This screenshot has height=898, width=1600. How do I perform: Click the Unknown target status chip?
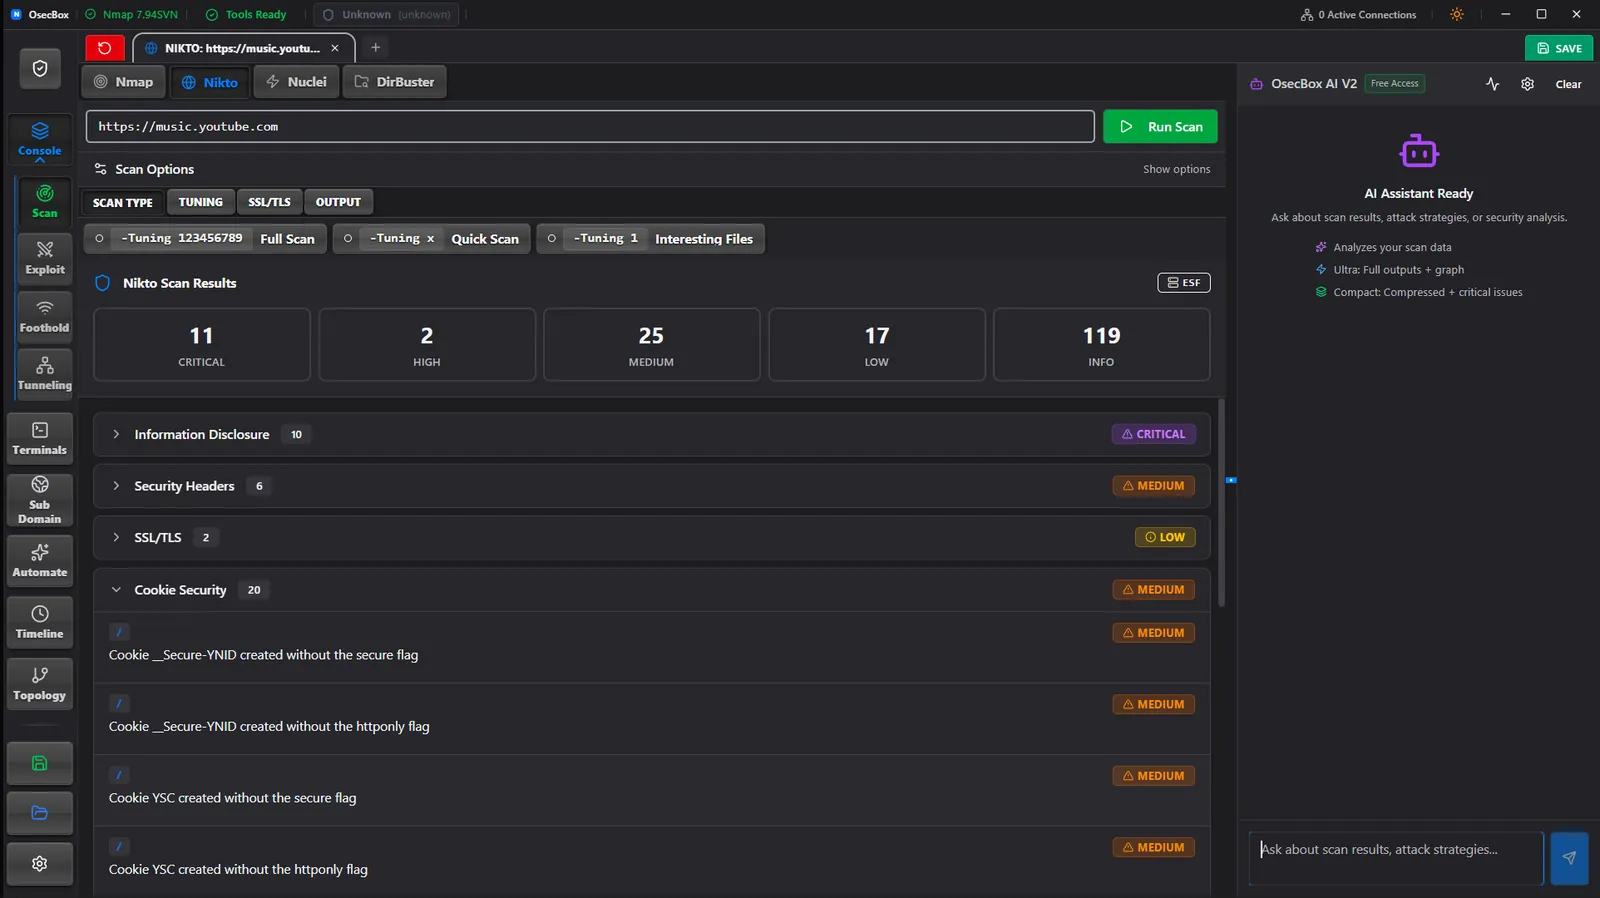point(386,15)
